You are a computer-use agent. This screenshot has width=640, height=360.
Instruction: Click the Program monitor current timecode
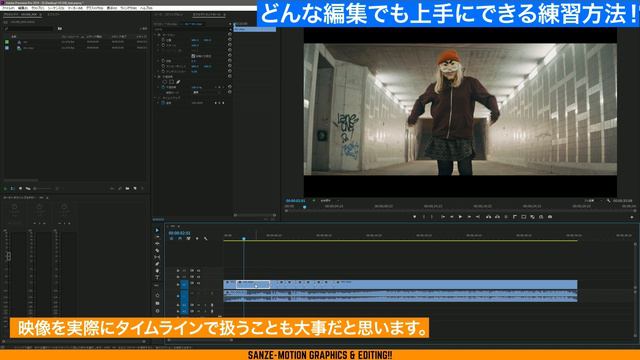[x=296, y=201]
